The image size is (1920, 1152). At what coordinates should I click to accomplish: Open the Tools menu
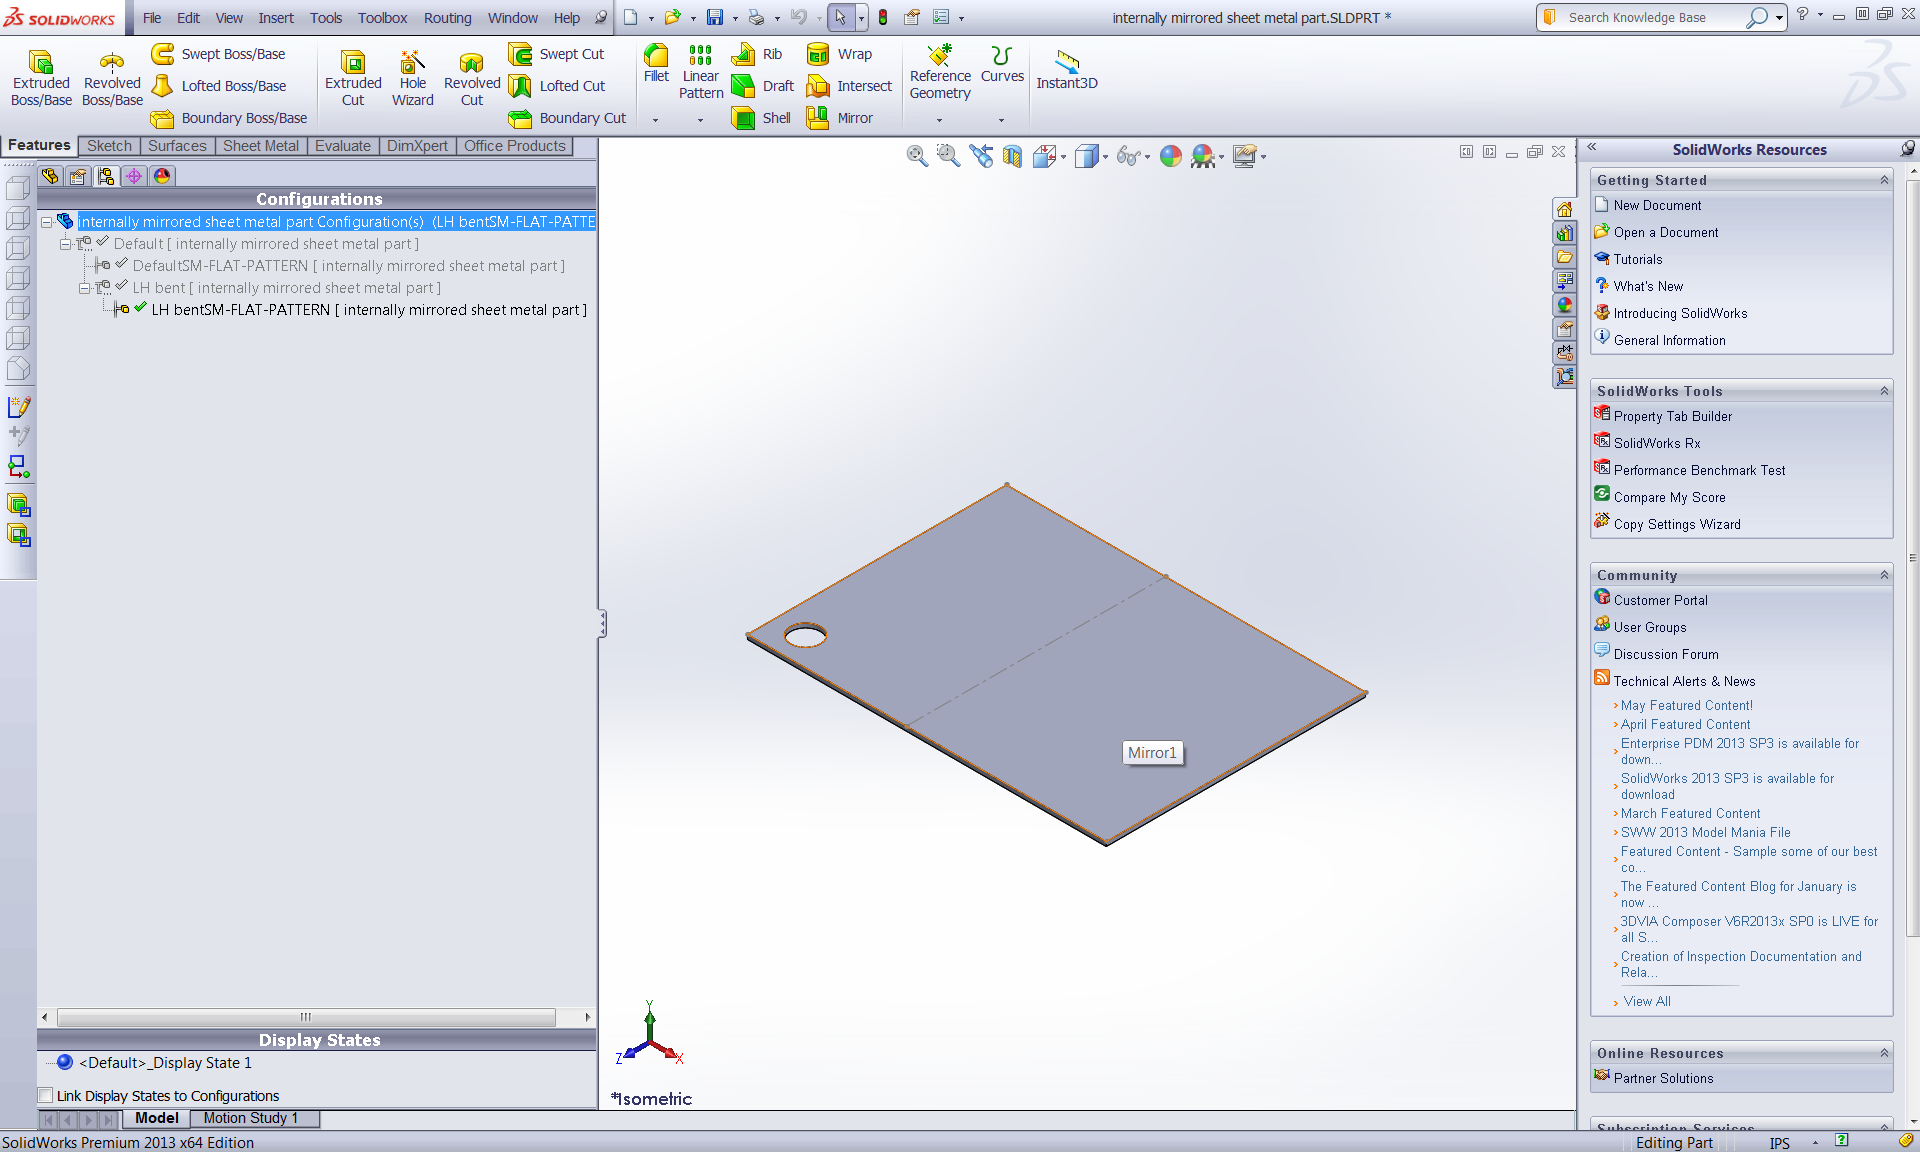pyautogui.click(x=326, y=18)
